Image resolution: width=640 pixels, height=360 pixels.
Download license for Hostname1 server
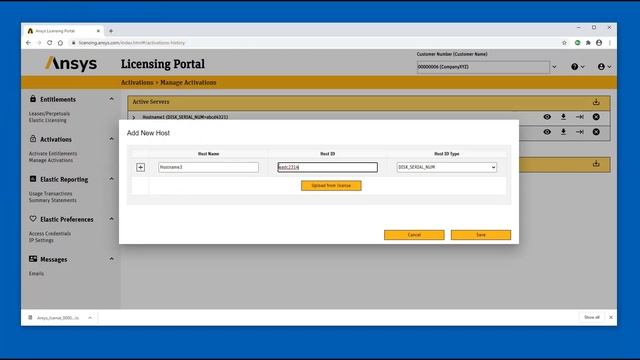[563, 117]
